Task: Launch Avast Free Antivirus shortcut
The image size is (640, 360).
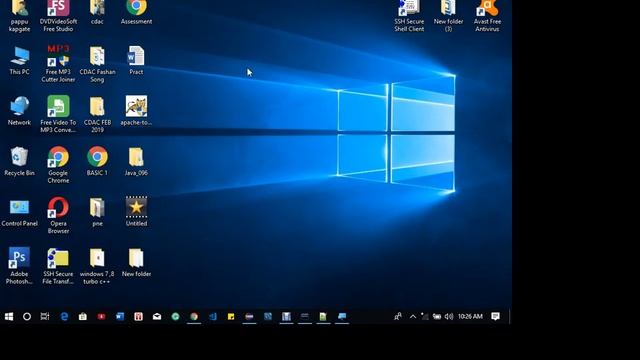Action: tap(487, 16)
